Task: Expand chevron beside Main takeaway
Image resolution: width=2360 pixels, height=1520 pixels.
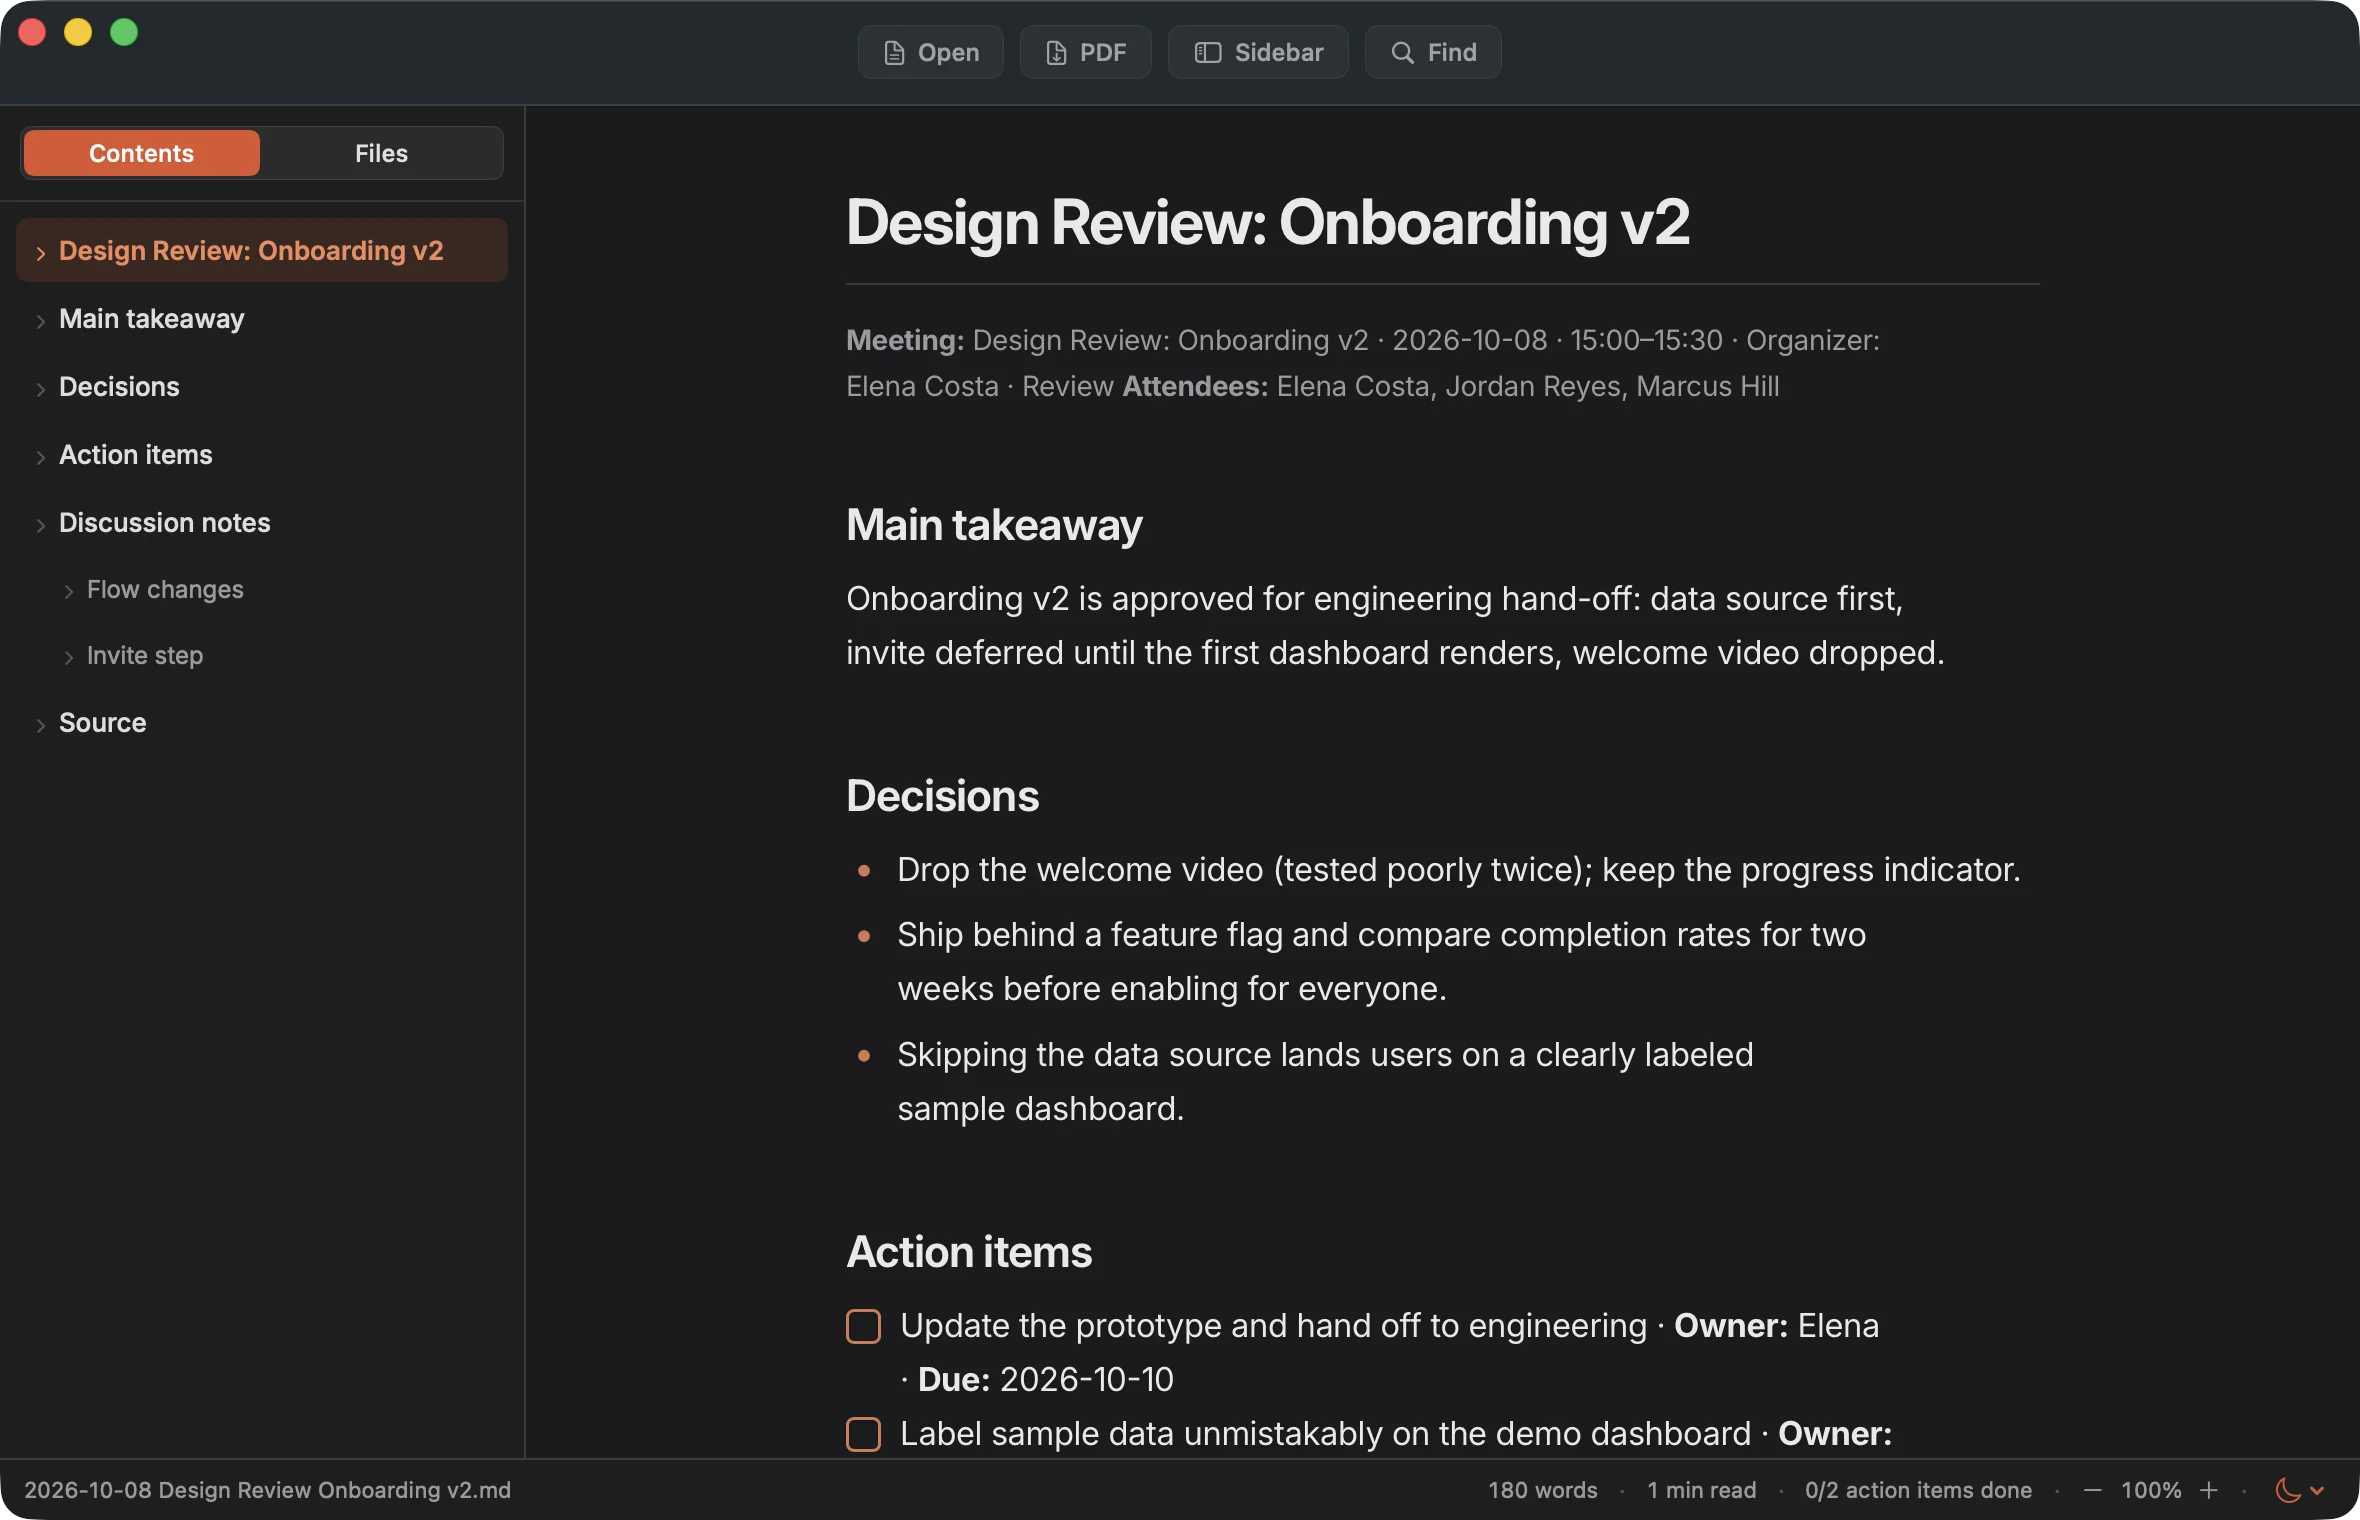Action: tap(40, 321)
